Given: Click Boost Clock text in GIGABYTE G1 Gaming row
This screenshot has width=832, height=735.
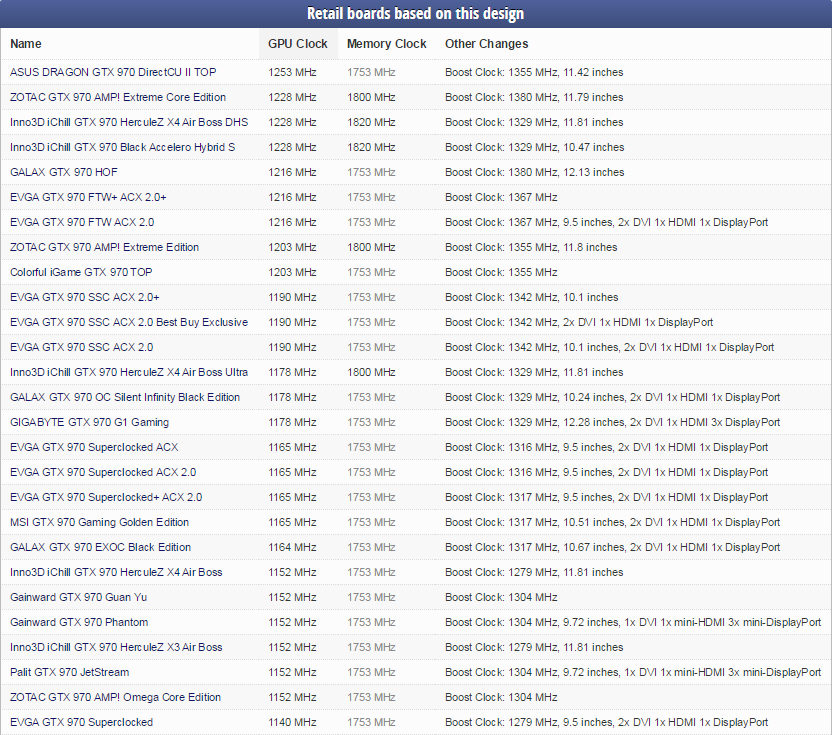Looking at the screenshot, I should [613, 422].
